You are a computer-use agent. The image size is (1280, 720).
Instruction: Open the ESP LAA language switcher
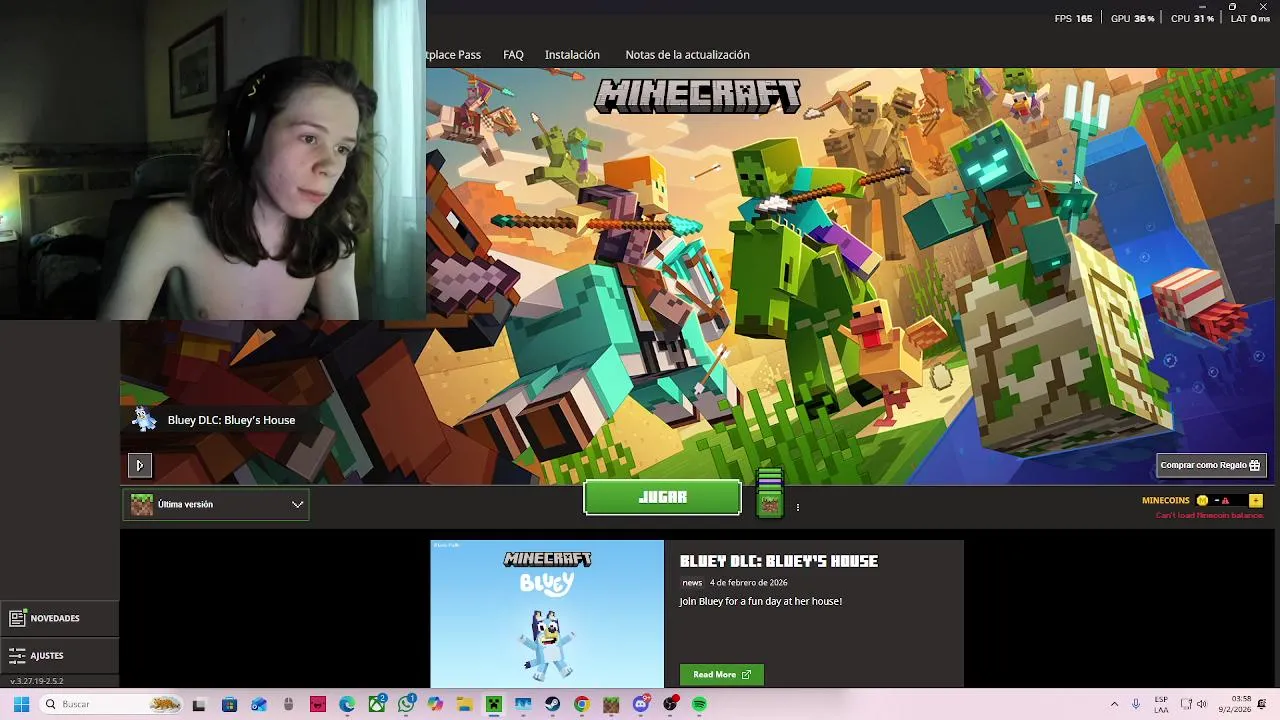pos(1161,704)
